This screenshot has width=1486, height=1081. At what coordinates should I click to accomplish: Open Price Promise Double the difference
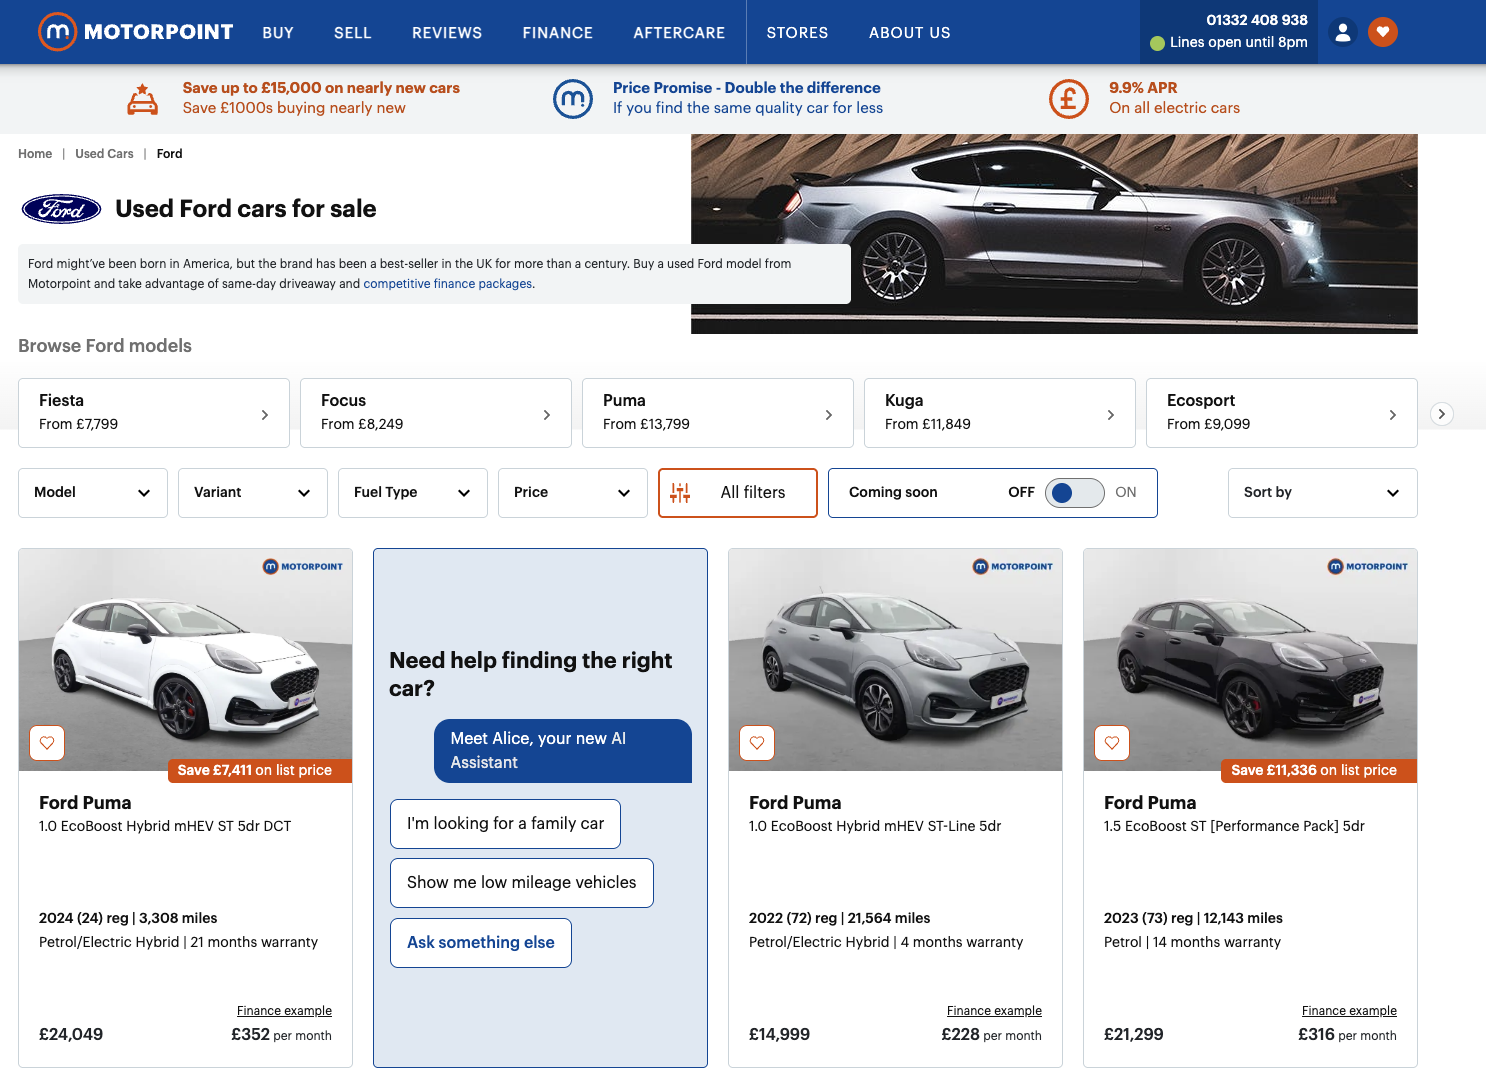pos(748,98)
